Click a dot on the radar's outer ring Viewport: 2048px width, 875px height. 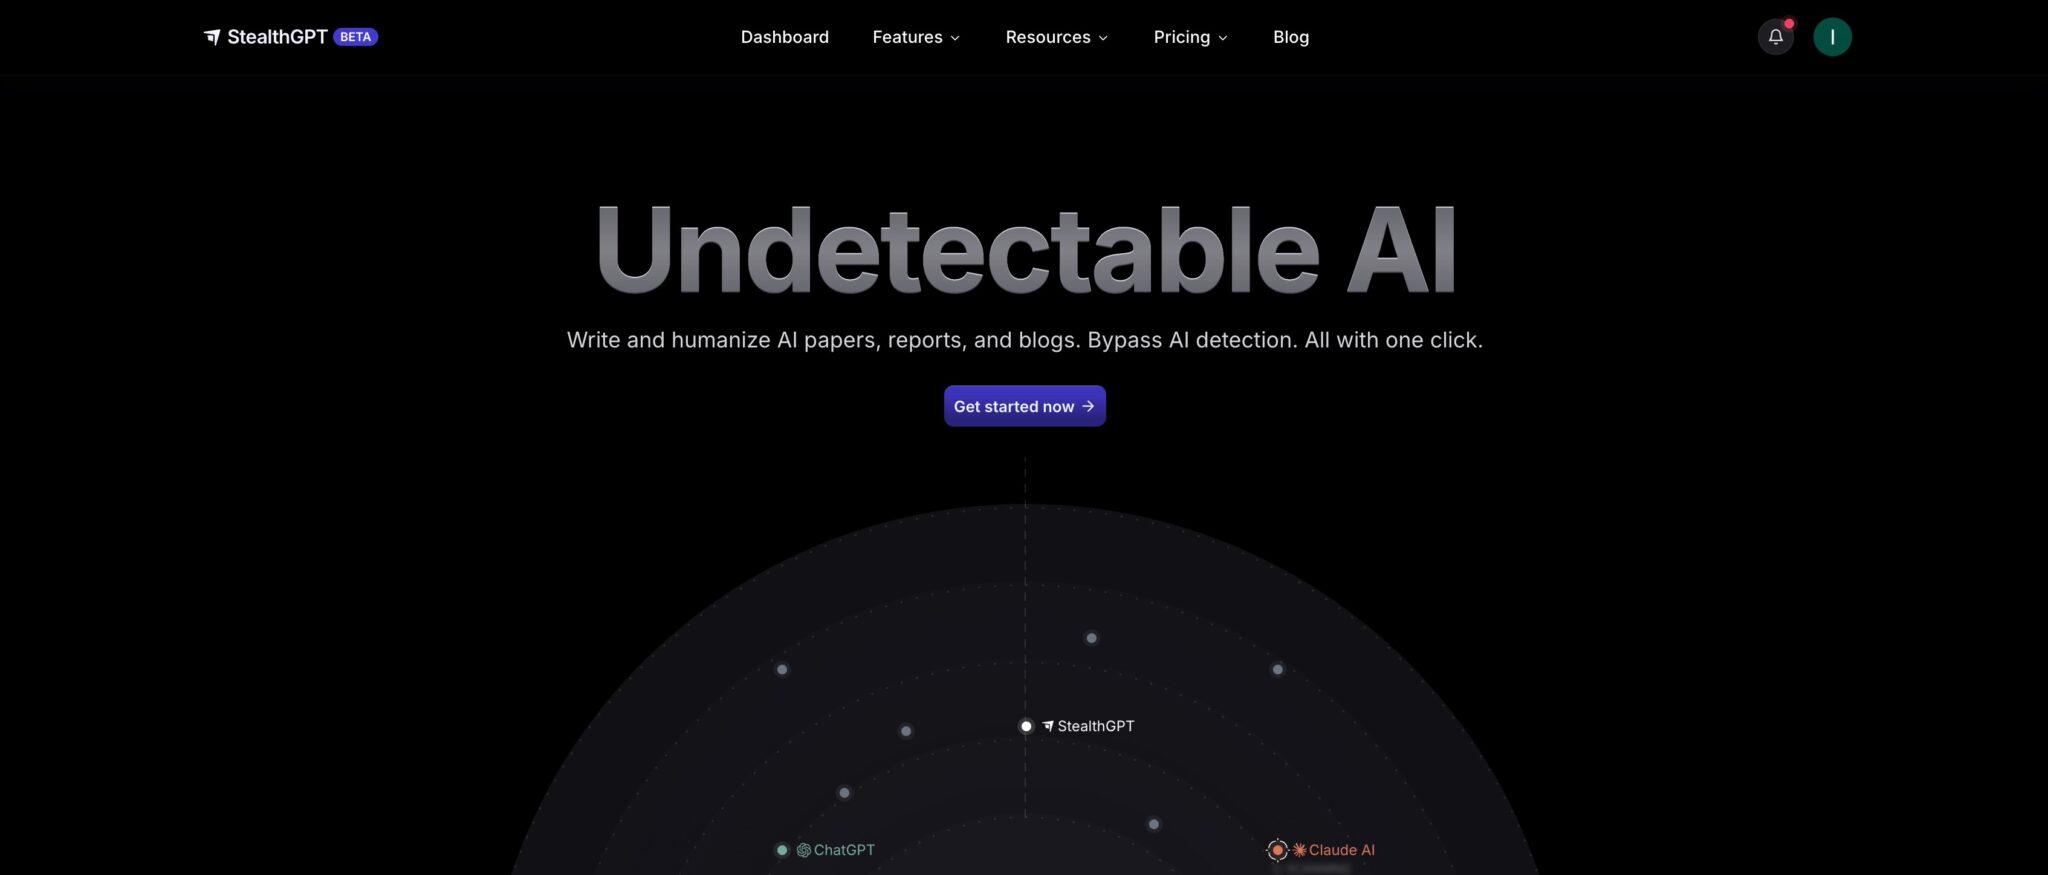pyautogui.click(x=1090, y=637)
